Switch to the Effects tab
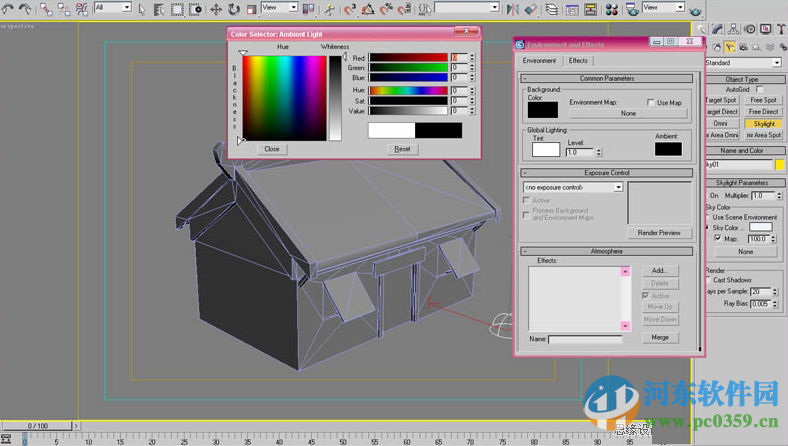The image size is (788, 446). [578, 61]
